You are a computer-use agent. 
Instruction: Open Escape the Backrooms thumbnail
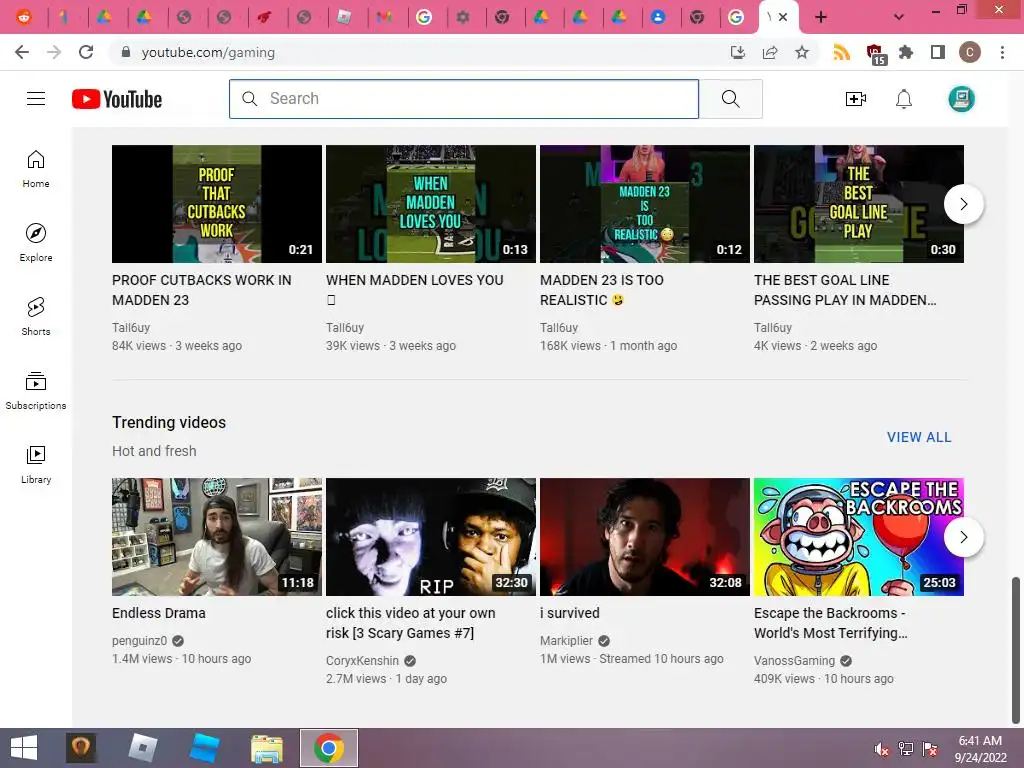click(x=859, y=537)
